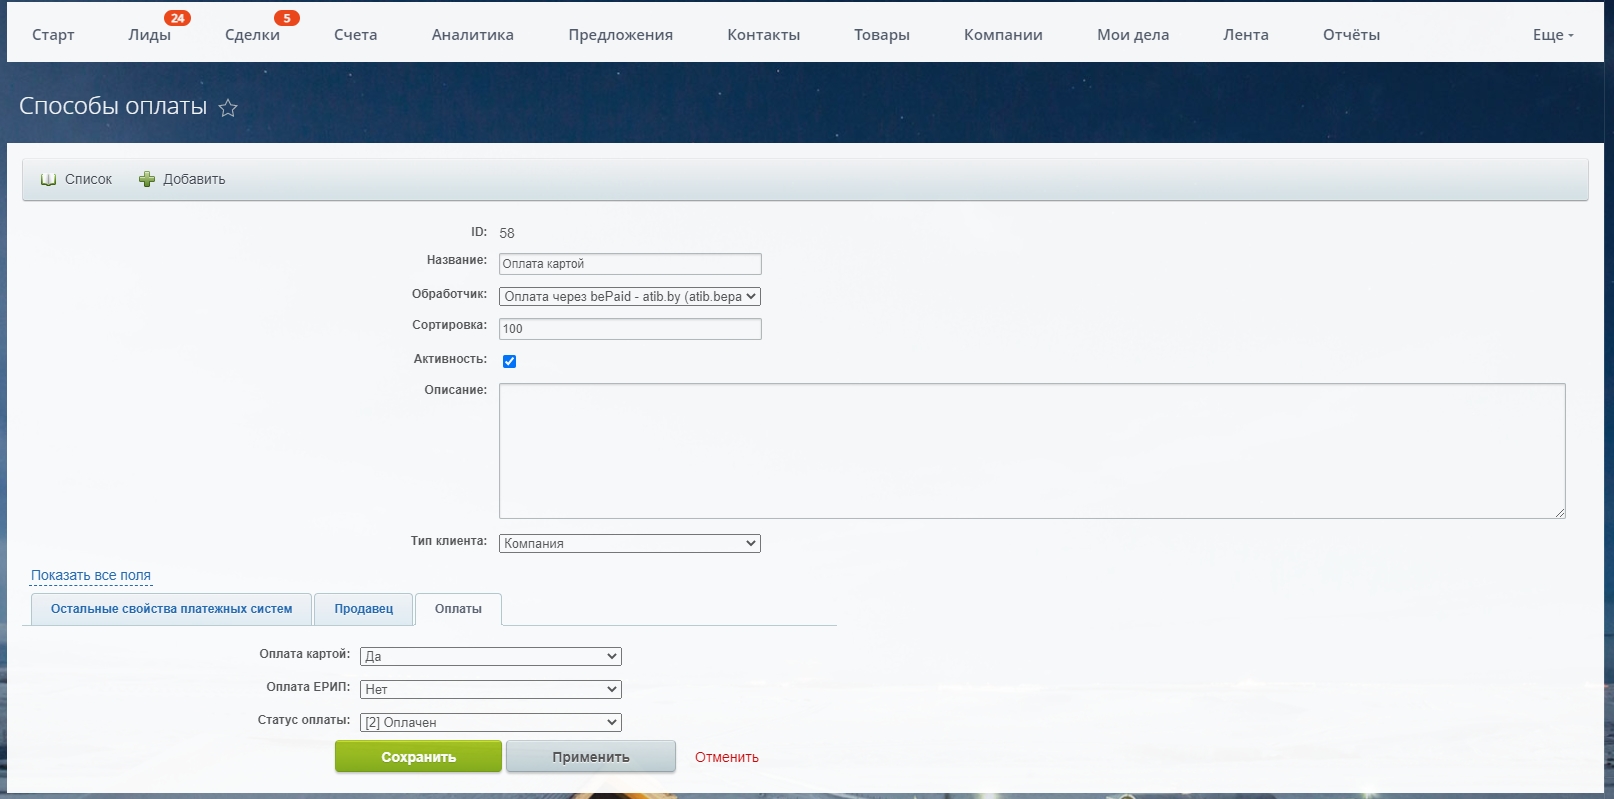Open the Обработчик dropdown
This screenshot has height=799, width=1614.
click(x=630, y=297)
